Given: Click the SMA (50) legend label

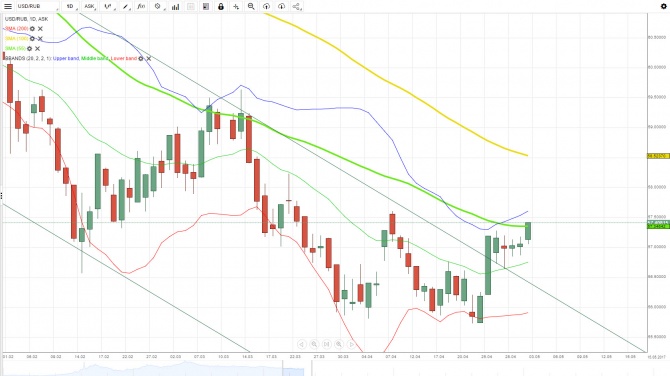Looking at the screenshot, I should [15, 48].
